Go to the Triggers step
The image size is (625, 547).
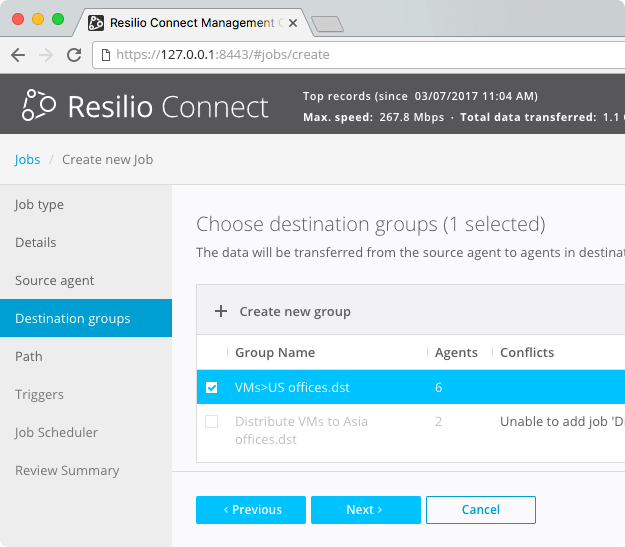point(86,394)
